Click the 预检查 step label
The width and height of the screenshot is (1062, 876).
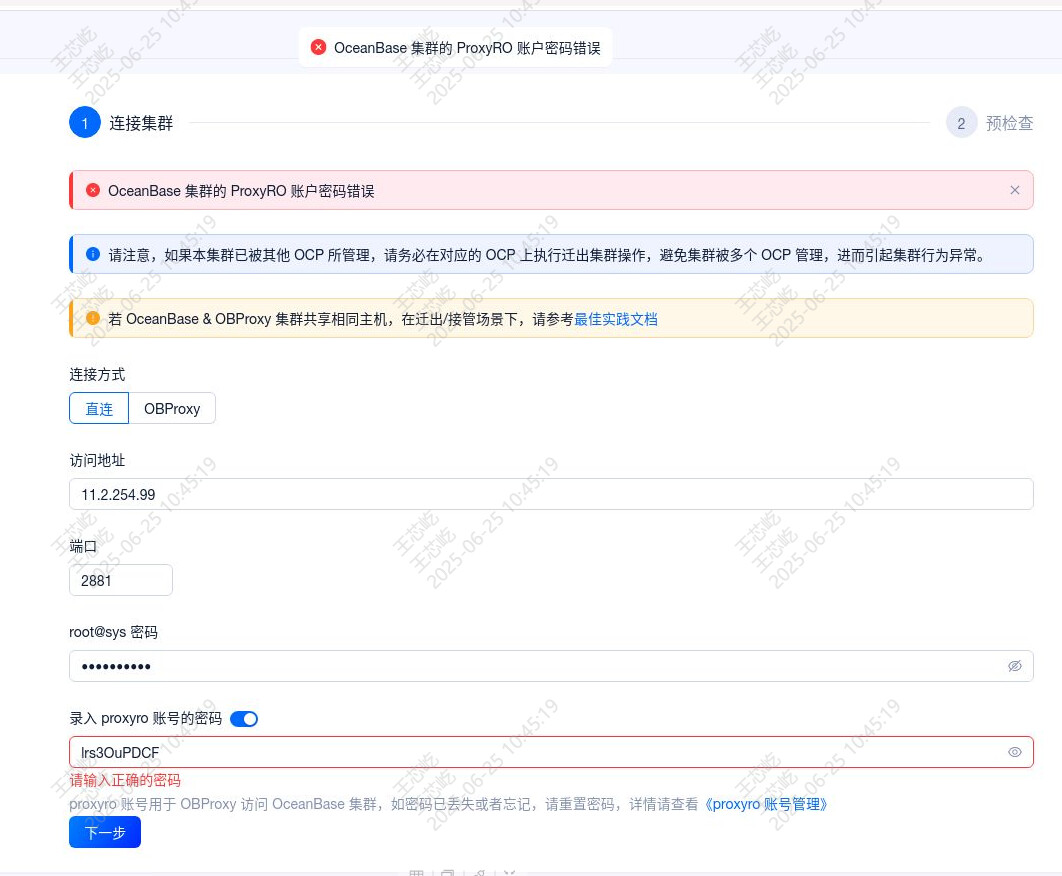click(1009, 123)
